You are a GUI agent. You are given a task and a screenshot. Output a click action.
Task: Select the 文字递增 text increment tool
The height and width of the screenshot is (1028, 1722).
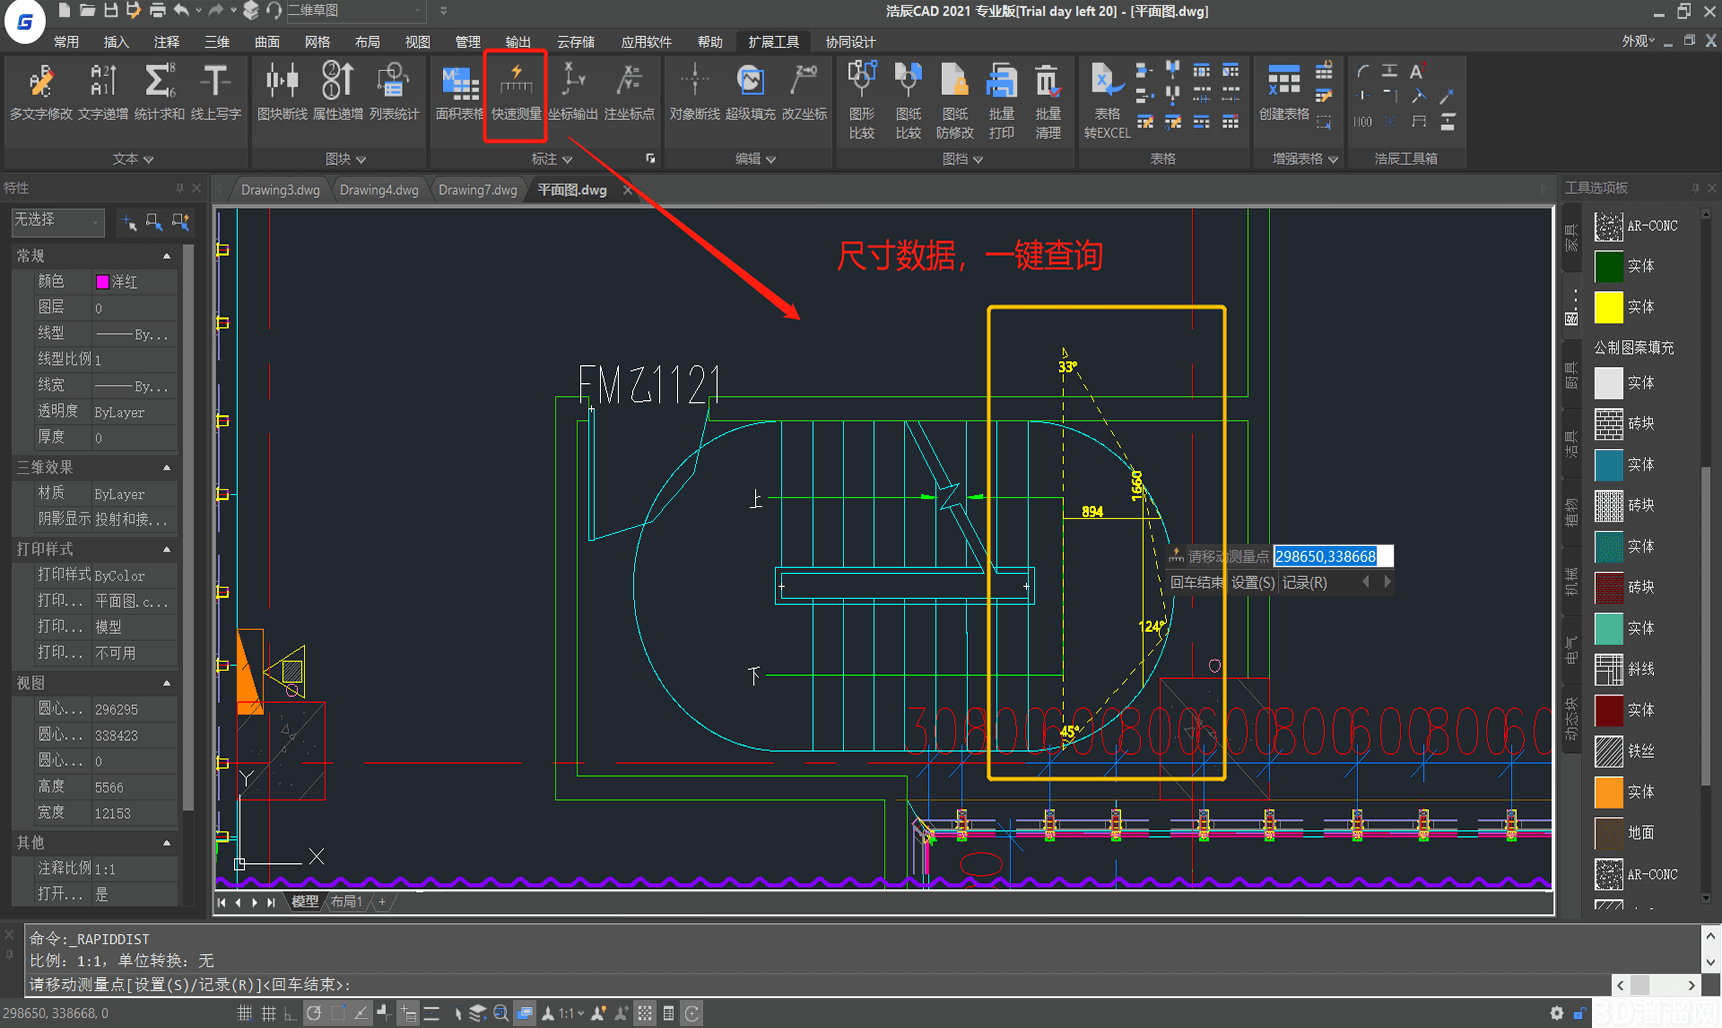(x=103, y=92)
